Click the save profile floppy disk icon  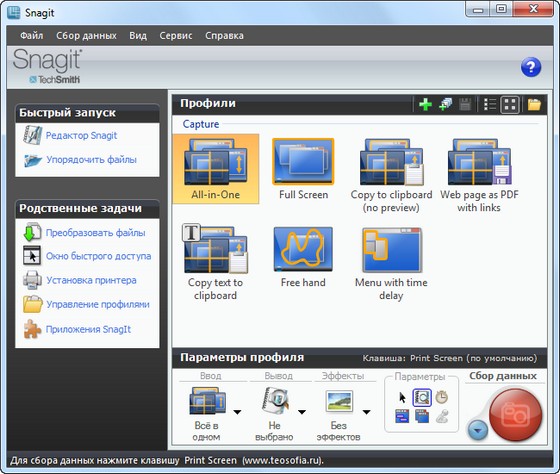pyautogui.click(x=465, y=105)
